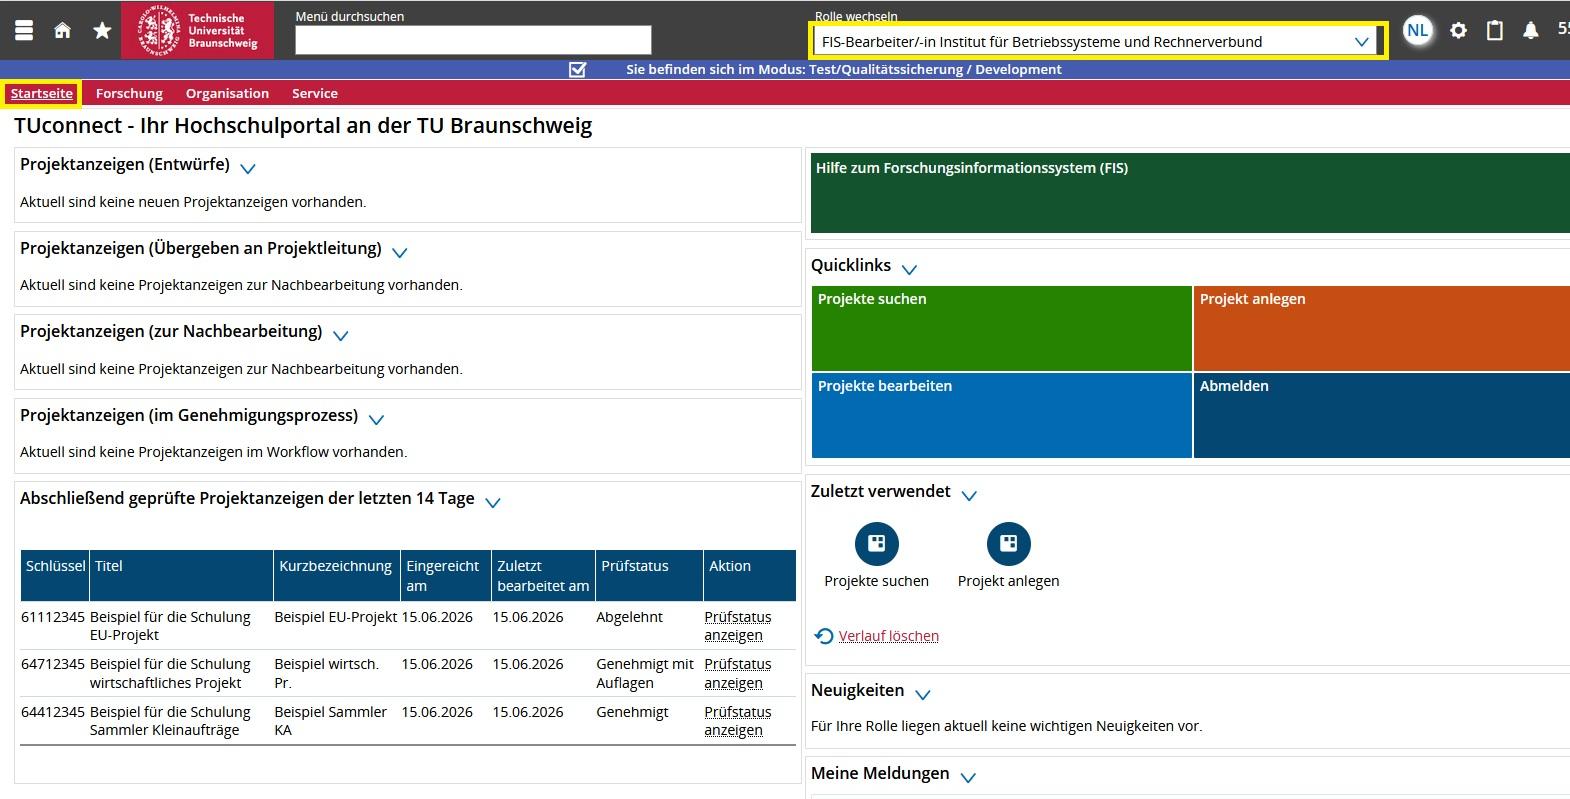Click the Verlauf löschen link
This screenshot has width=1570, height=799.
[888, 636]
